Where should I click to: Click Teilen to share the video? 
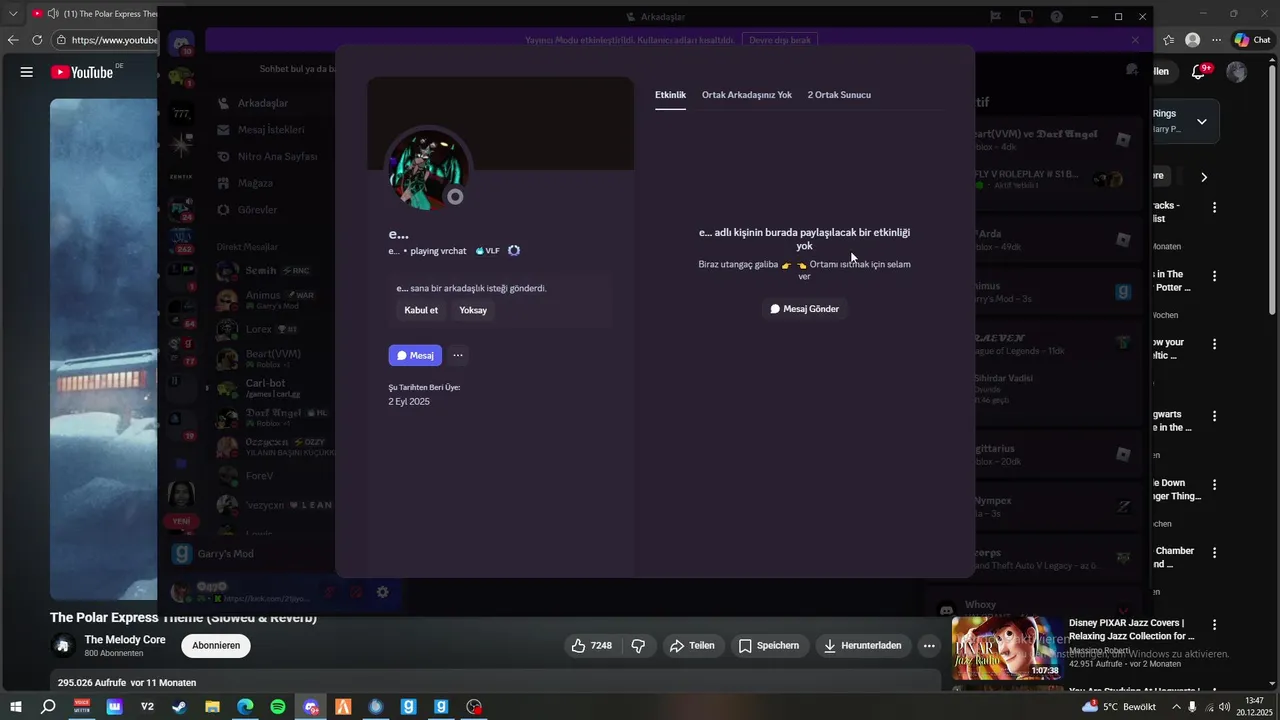click(692, 646)
